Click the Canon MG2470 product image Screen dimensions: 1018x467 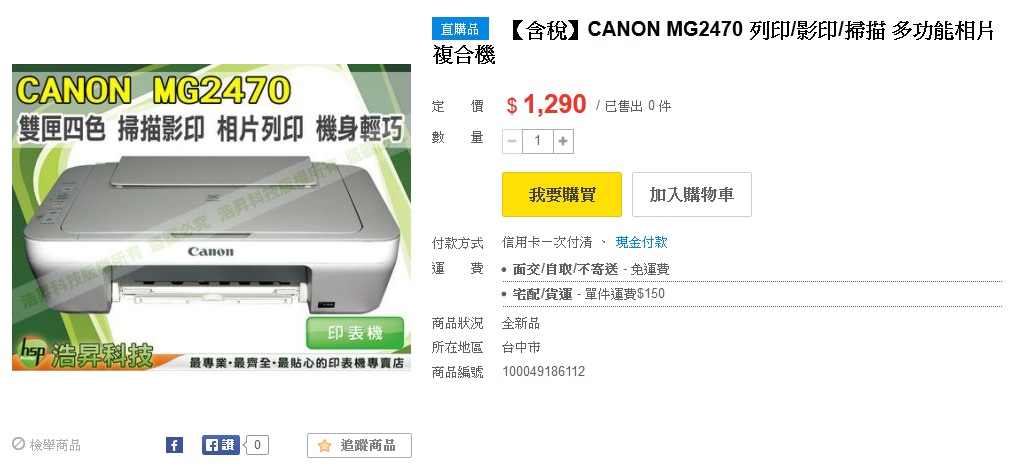212,217
